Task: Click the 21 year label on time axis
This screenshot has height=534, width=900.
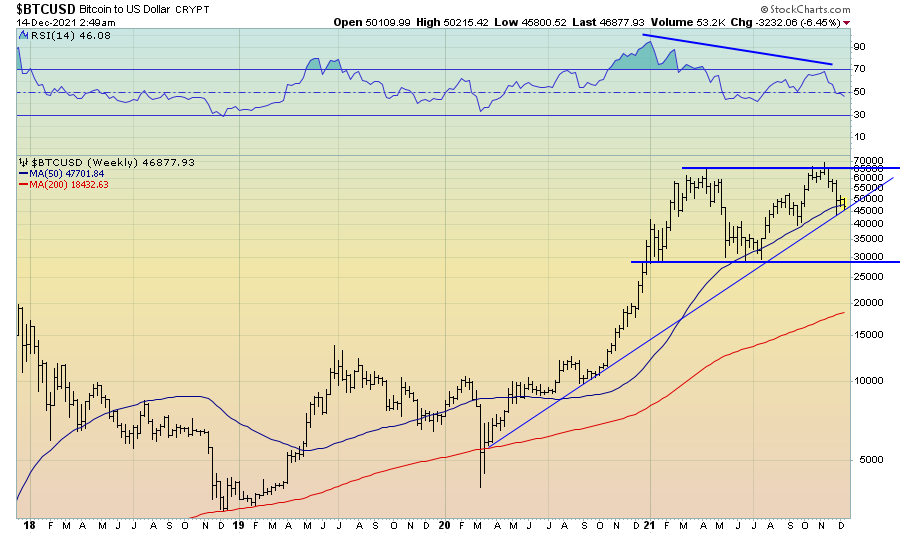Action: (x=648, y=524)
